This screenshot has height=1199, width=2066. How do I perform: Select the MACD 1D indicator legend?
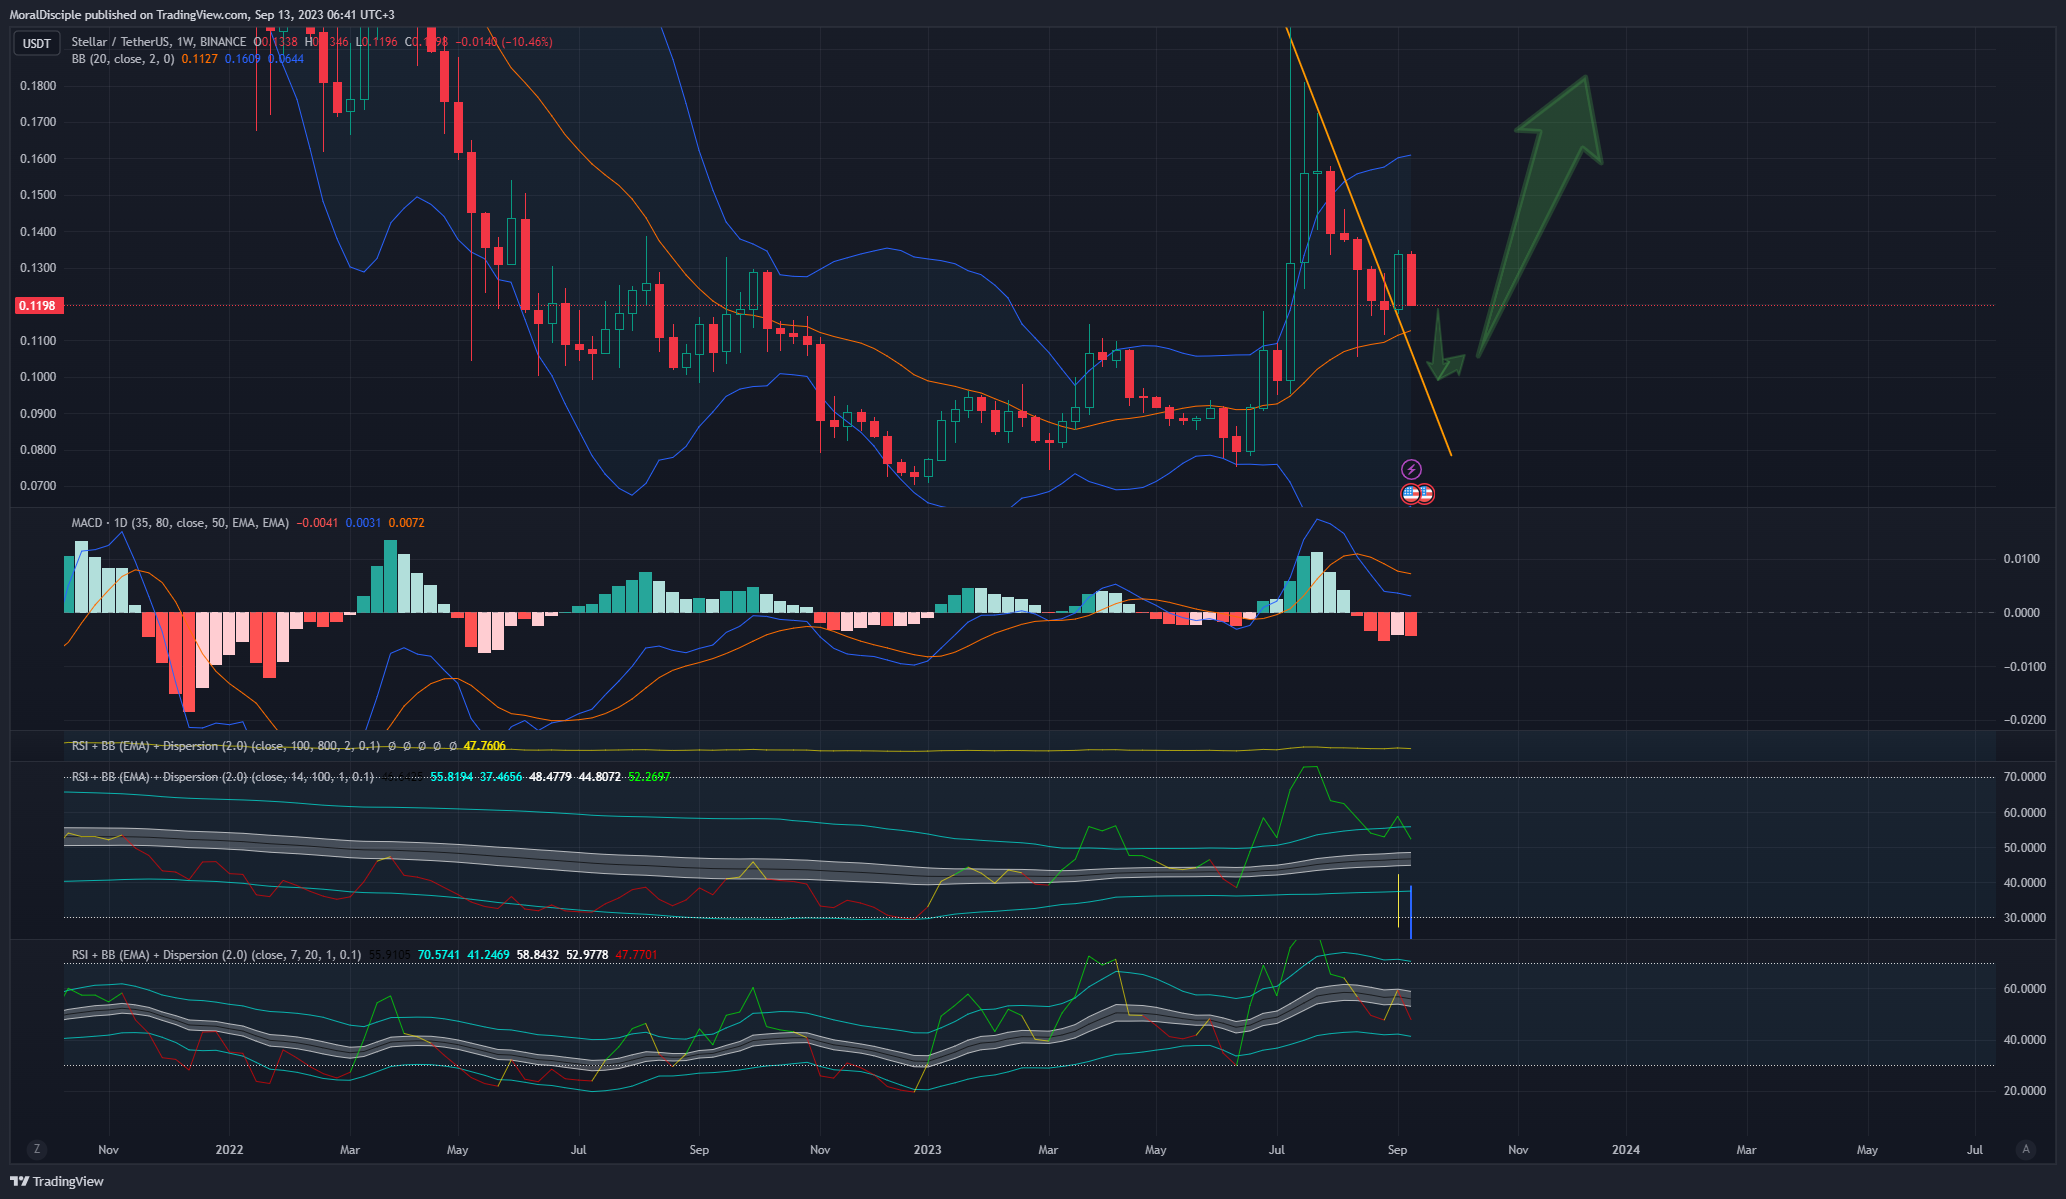pyautogui.click(x=180, y=523)
